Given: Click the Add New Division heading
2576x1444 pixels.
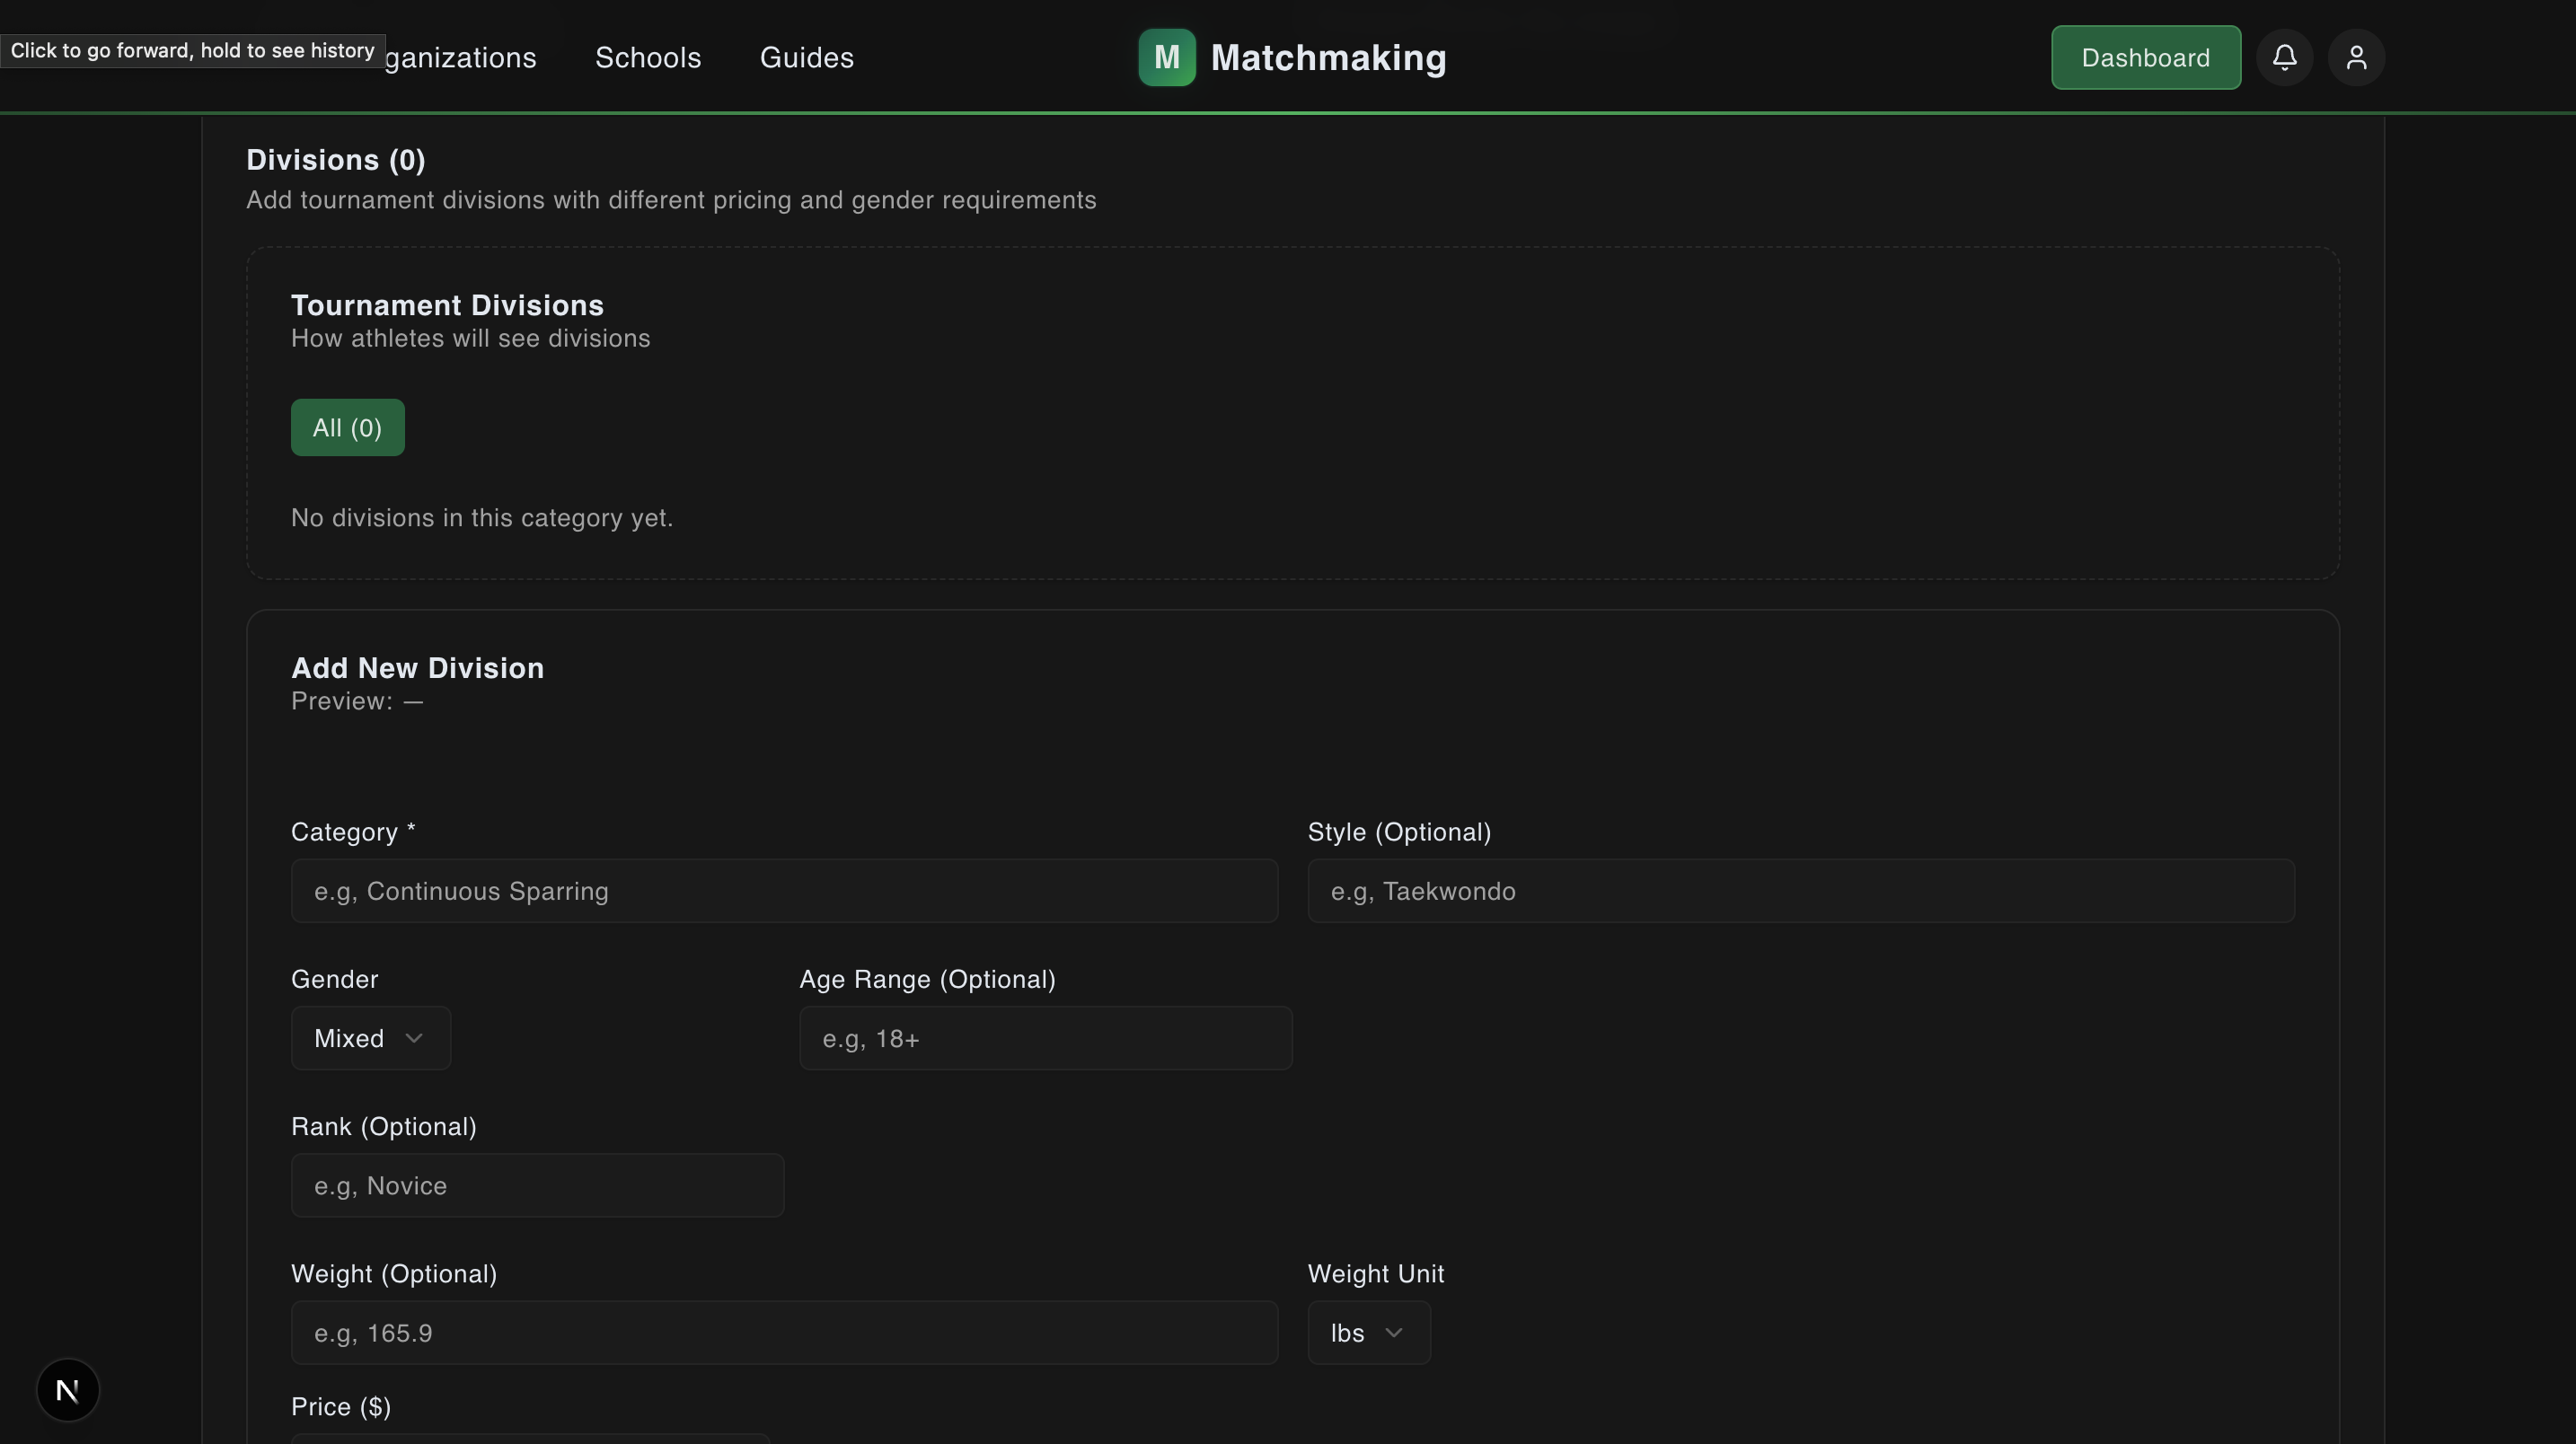Looking at the screenshot, I should click(x=418, y=668).
